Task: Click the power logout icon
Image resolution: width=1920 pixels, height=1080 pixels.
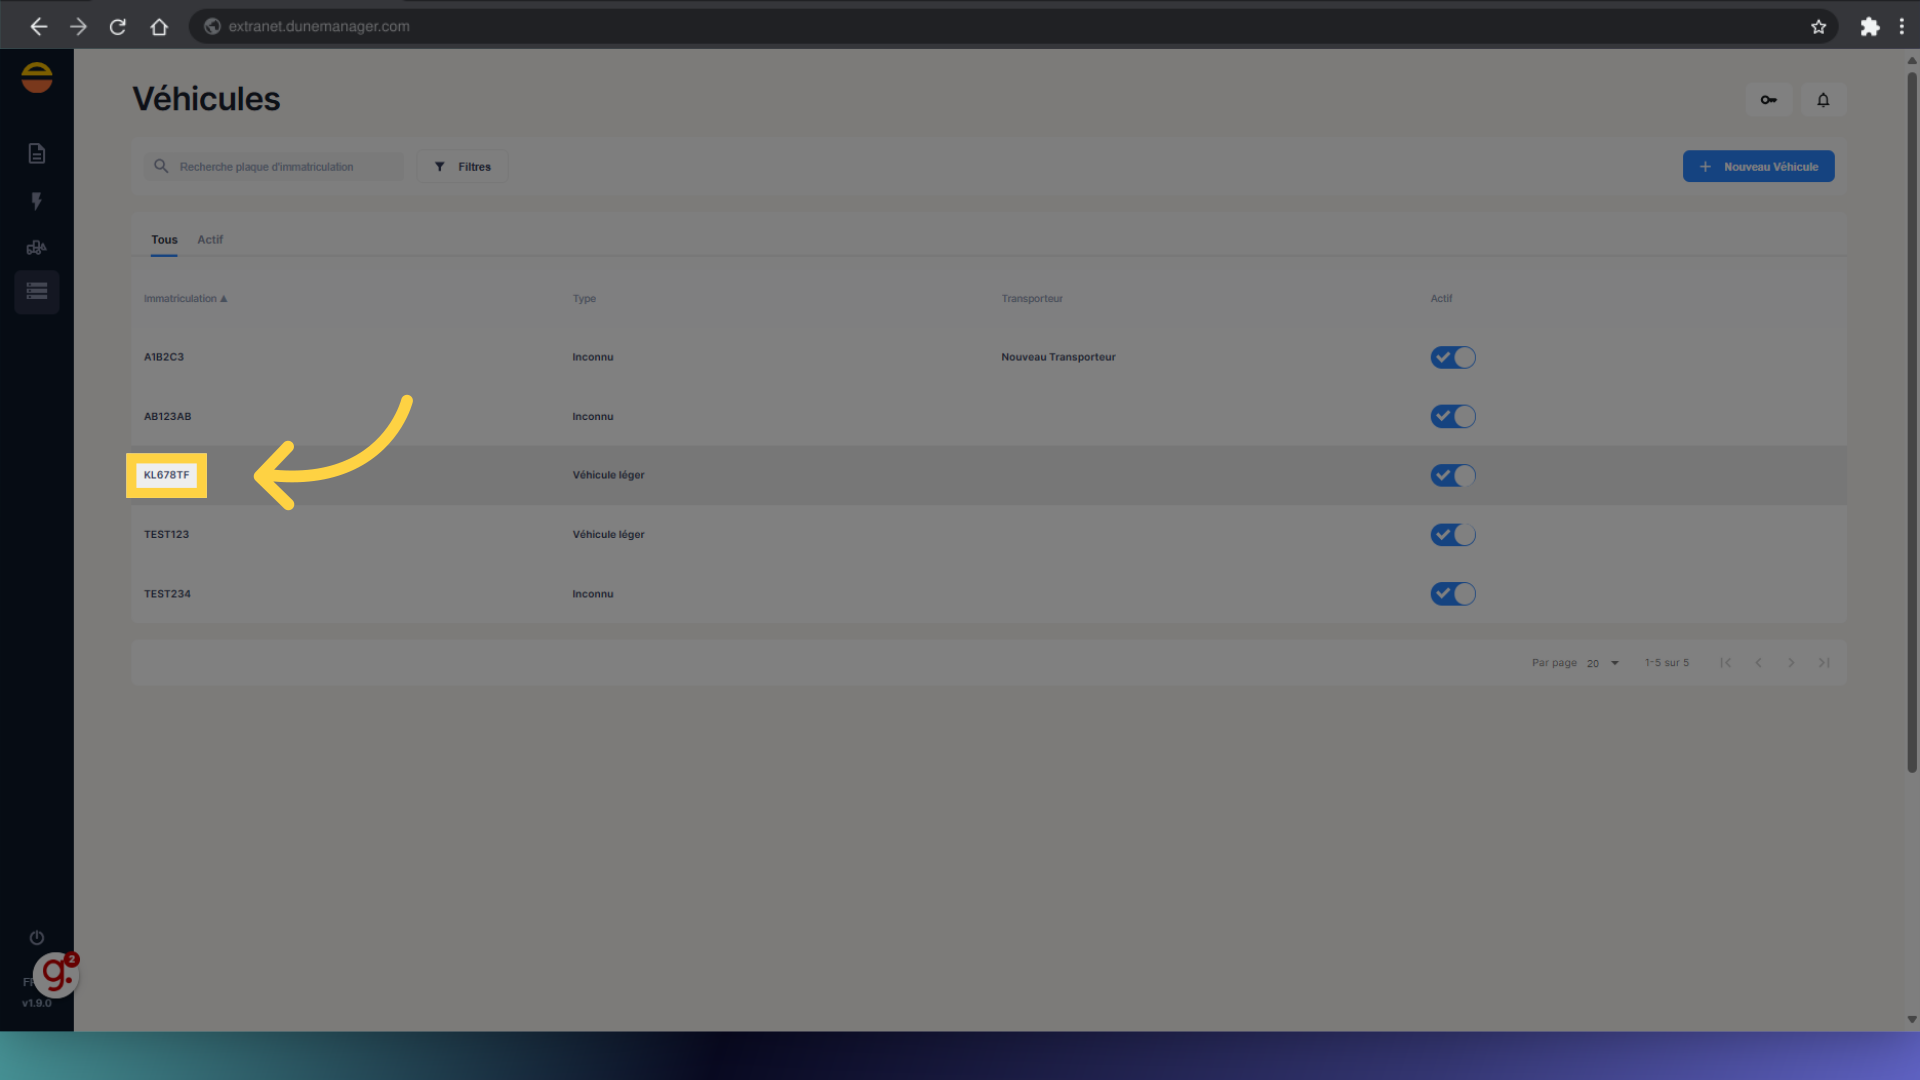Action: [37, 938]
